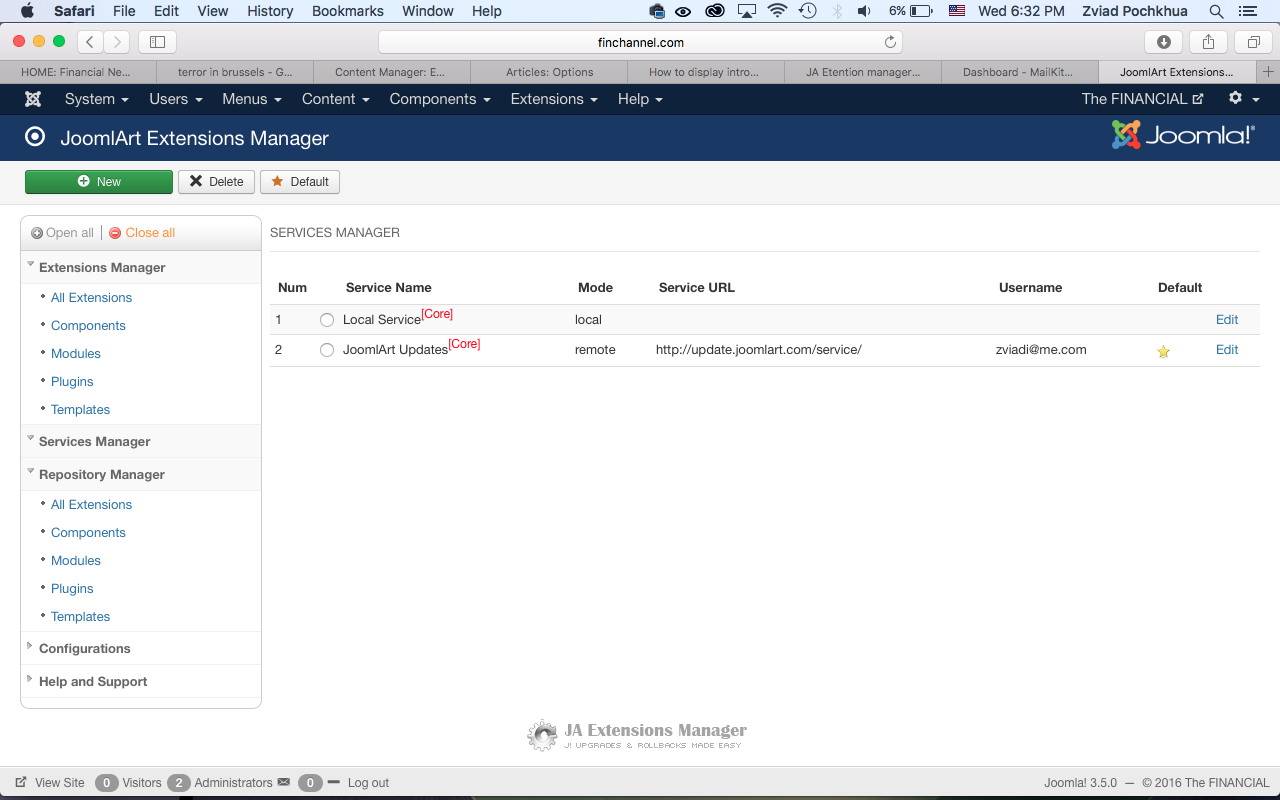Open the Users dropdown menu
Viewport: 1280px width, 800px height.
tap(176, 99)
